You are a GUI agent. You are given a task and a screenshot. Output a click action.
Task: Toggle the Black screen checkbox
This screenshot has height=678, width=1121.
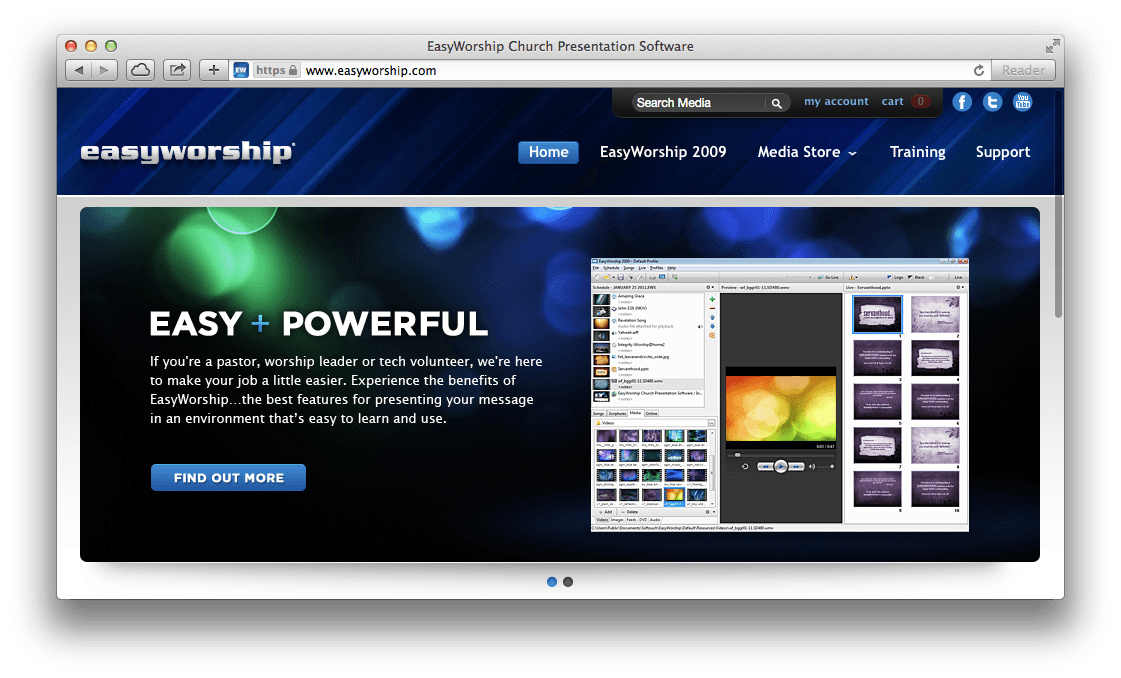click(x=910, y=277)
